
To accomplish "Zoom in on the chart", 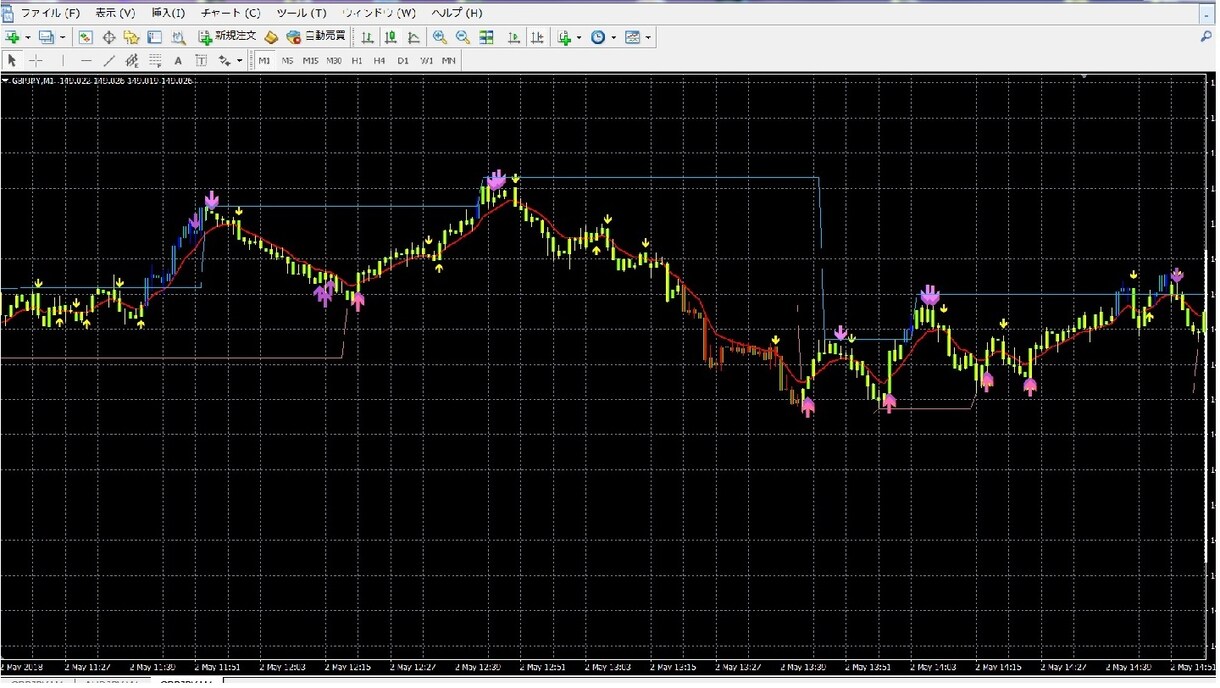I will tap(440, 37).
